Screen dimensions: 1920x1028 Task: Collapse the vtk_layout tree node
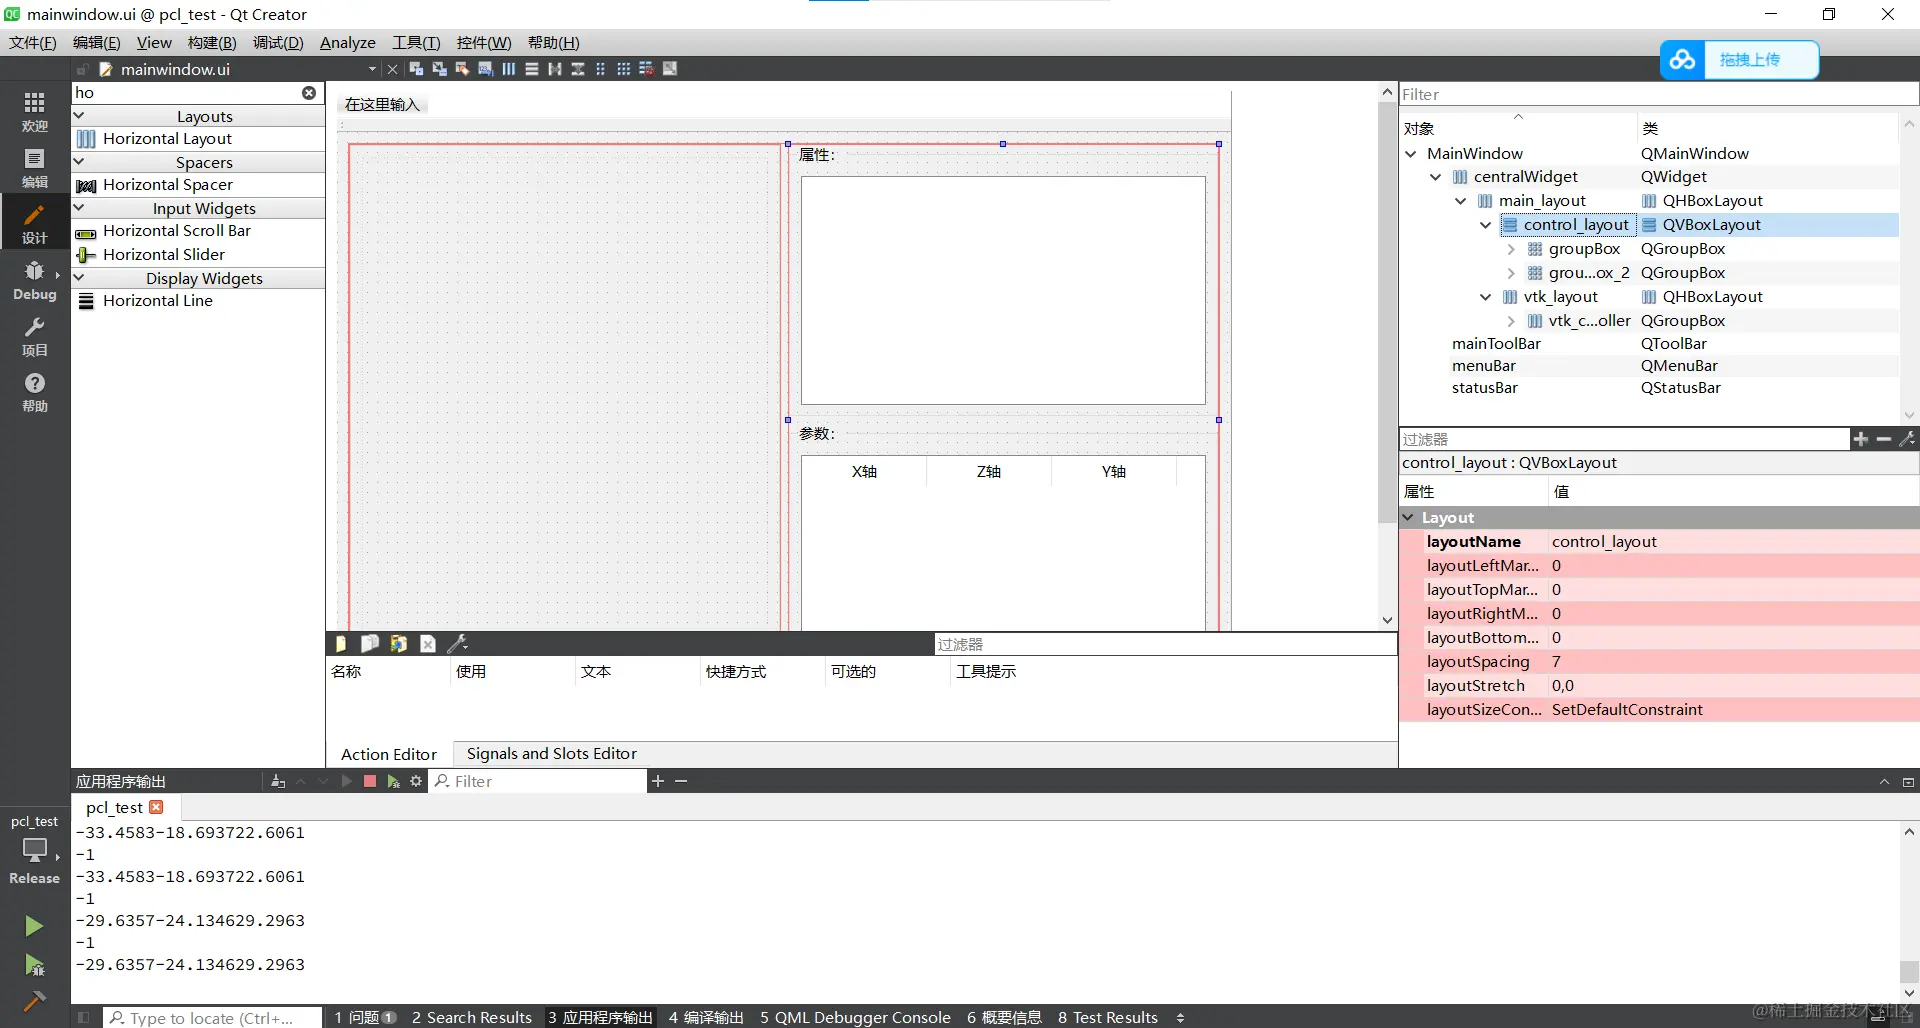point(1486,297)
